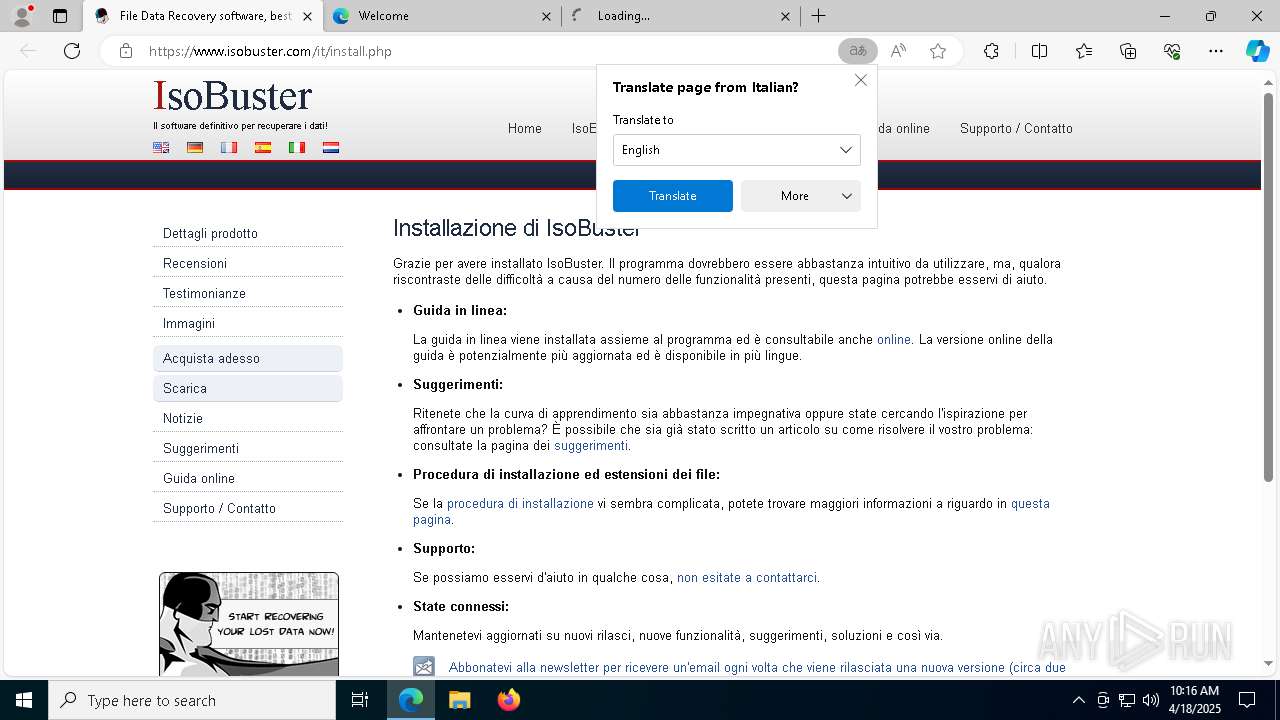
Task: Open the Windows Start menu
Action: (24, 700)
